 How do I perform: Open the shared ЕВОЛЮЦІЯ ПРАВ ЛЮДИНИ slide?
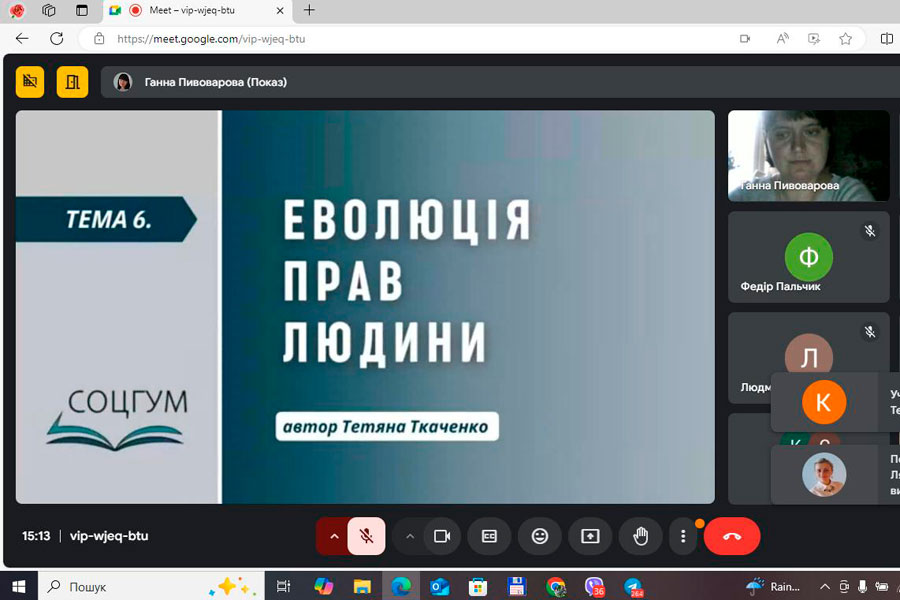click(365, 307)
